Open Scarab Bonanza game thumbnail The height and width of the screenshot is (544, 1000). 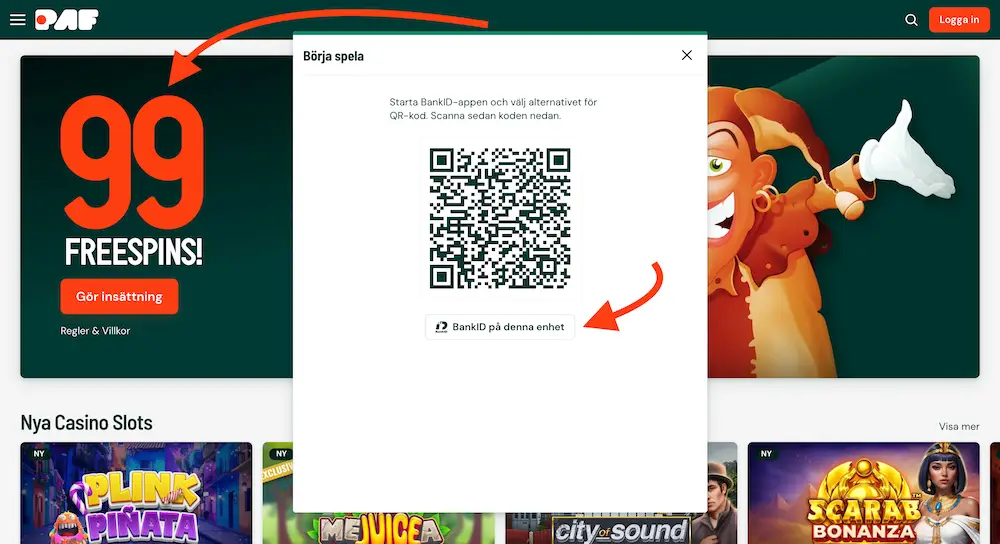[863, 493]
